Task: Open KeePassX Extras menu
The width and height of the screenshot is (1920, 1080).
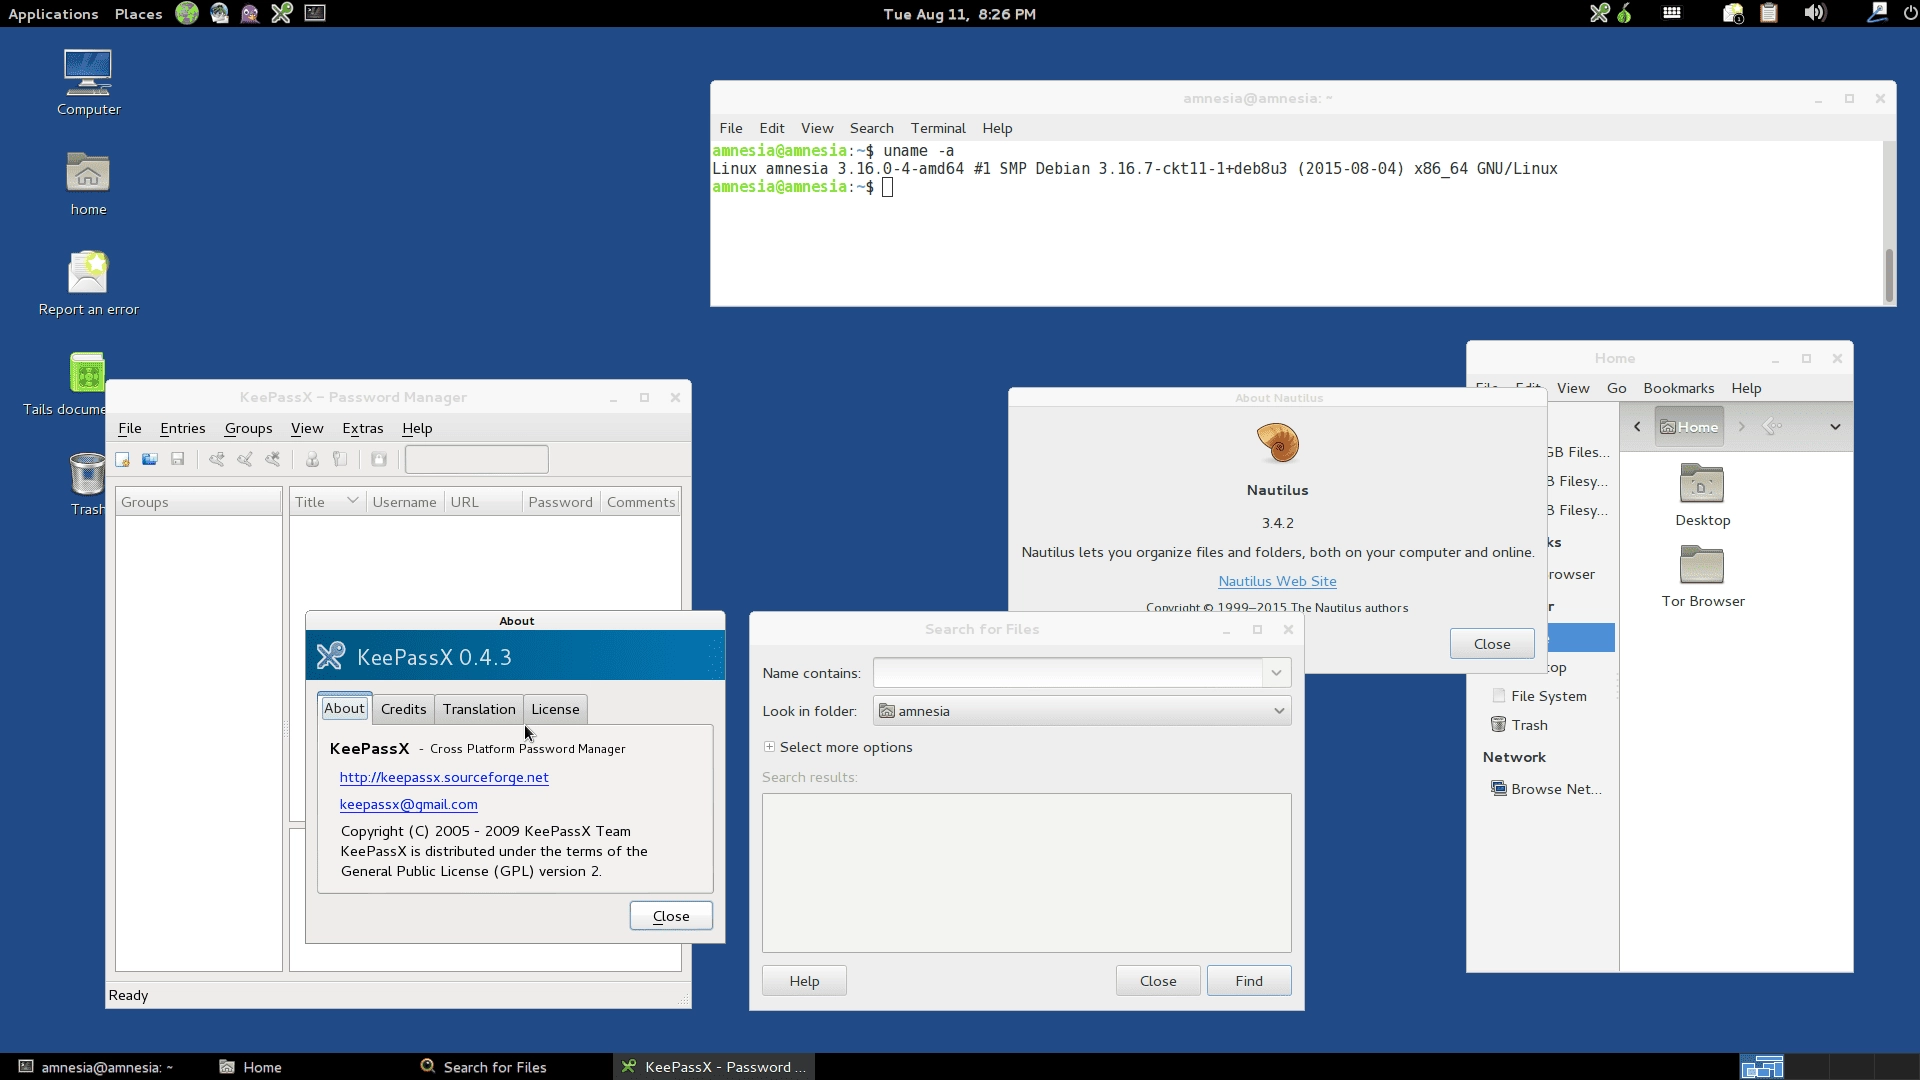Action: coord(363,428)
